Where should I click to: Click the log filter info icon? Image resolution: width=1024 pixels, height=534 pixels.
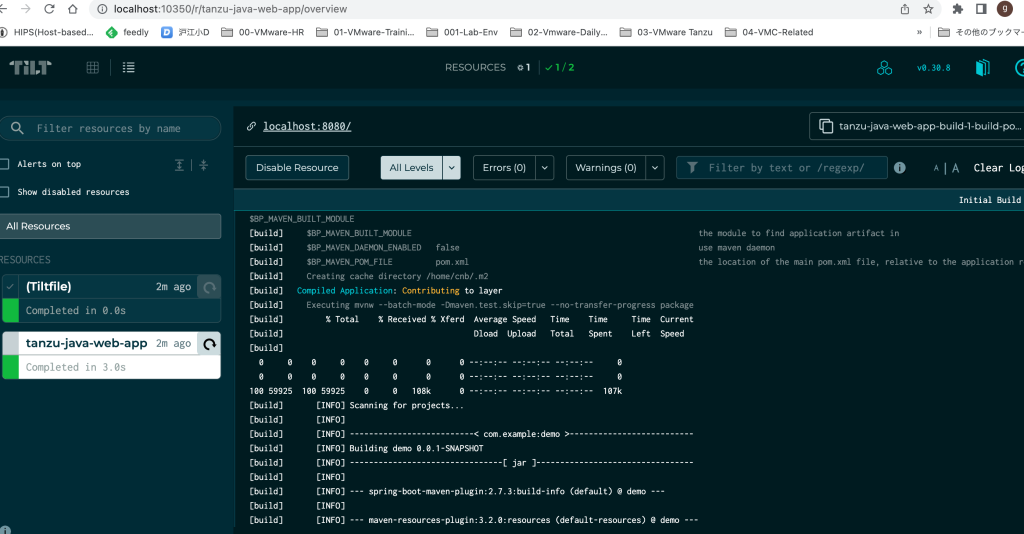pos(900,168)
